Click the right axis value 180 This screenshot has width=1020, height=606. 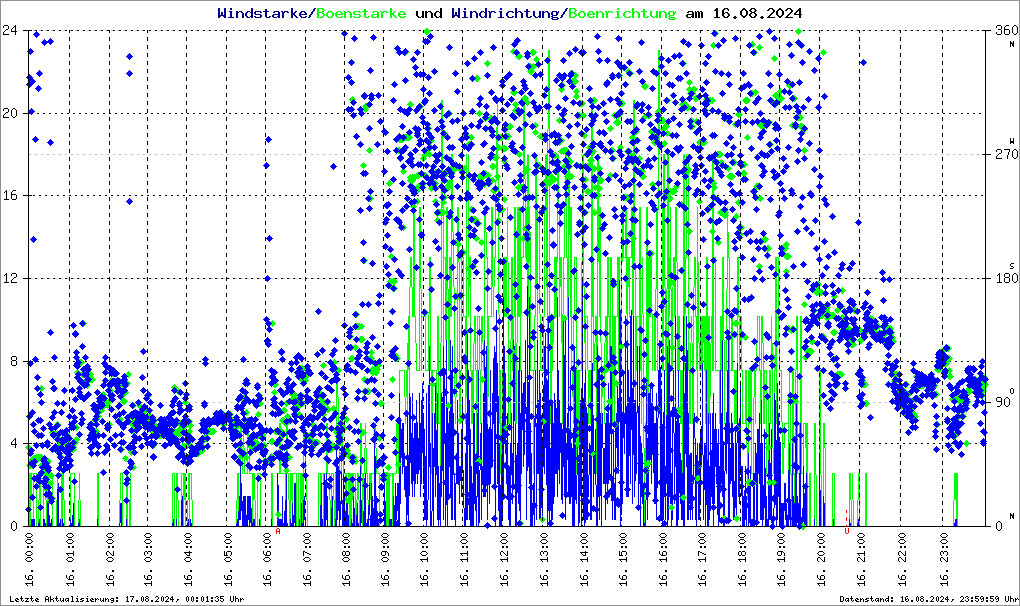[x=1006, y=278]
